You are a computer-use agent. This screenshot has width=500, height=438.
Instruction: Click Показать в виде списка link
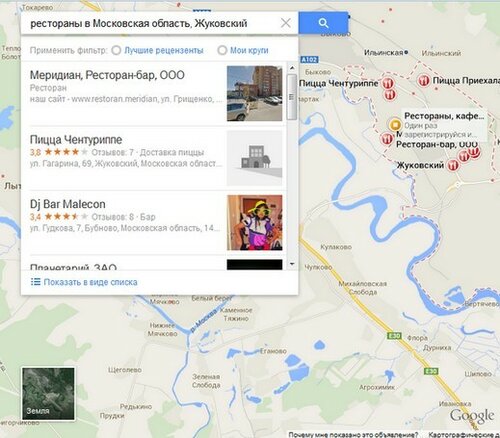click(90, 282)
